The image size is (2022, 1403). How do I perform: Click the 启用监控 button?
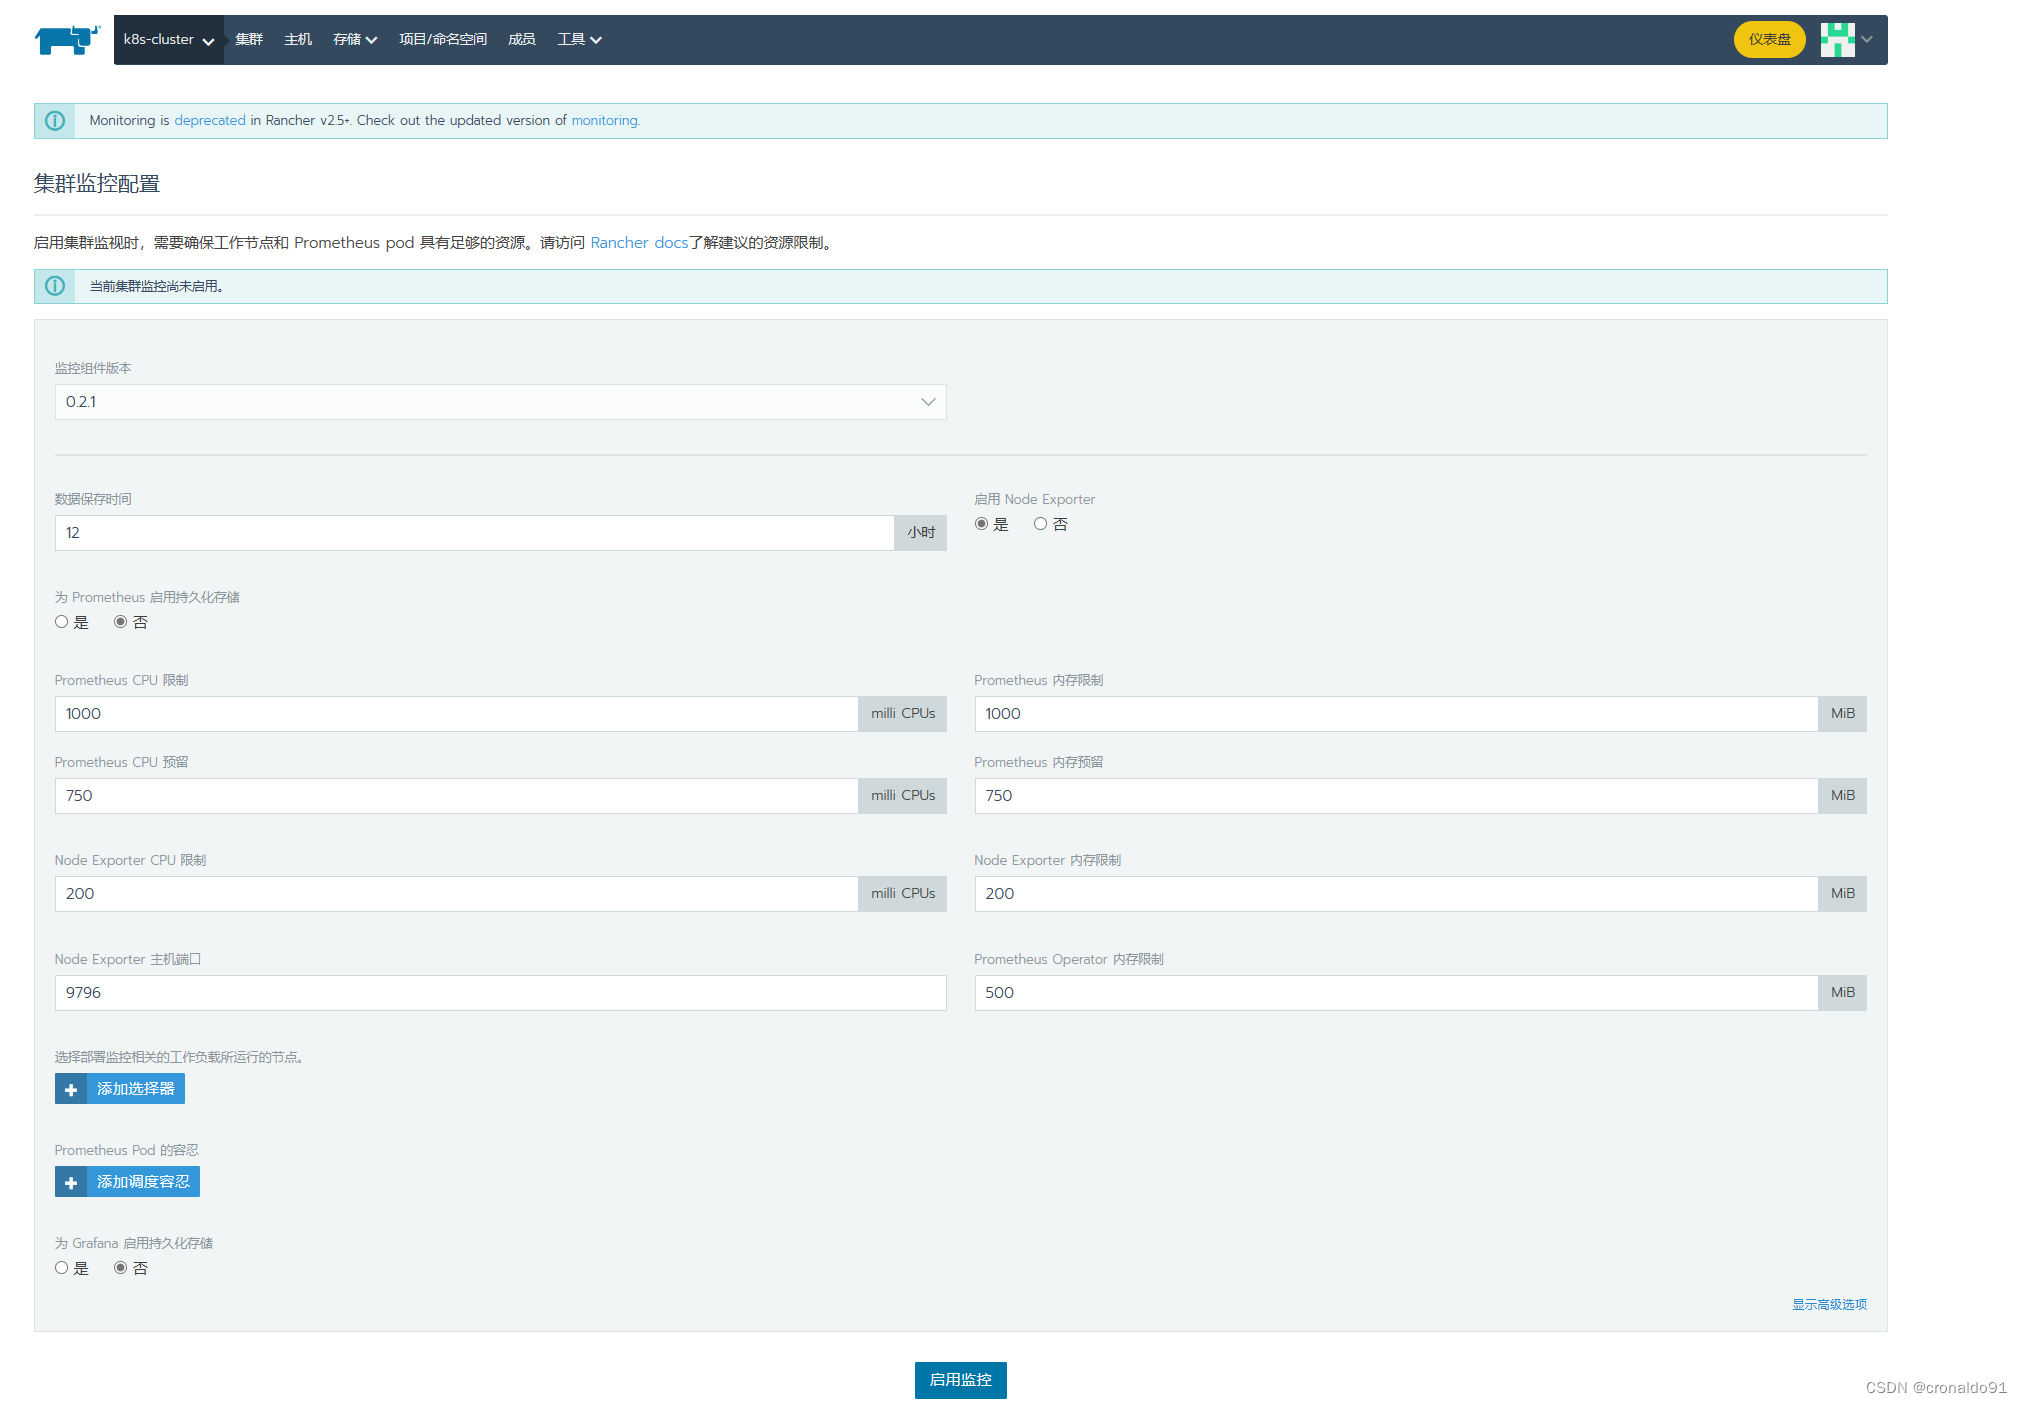click(x=960, y=1380)
